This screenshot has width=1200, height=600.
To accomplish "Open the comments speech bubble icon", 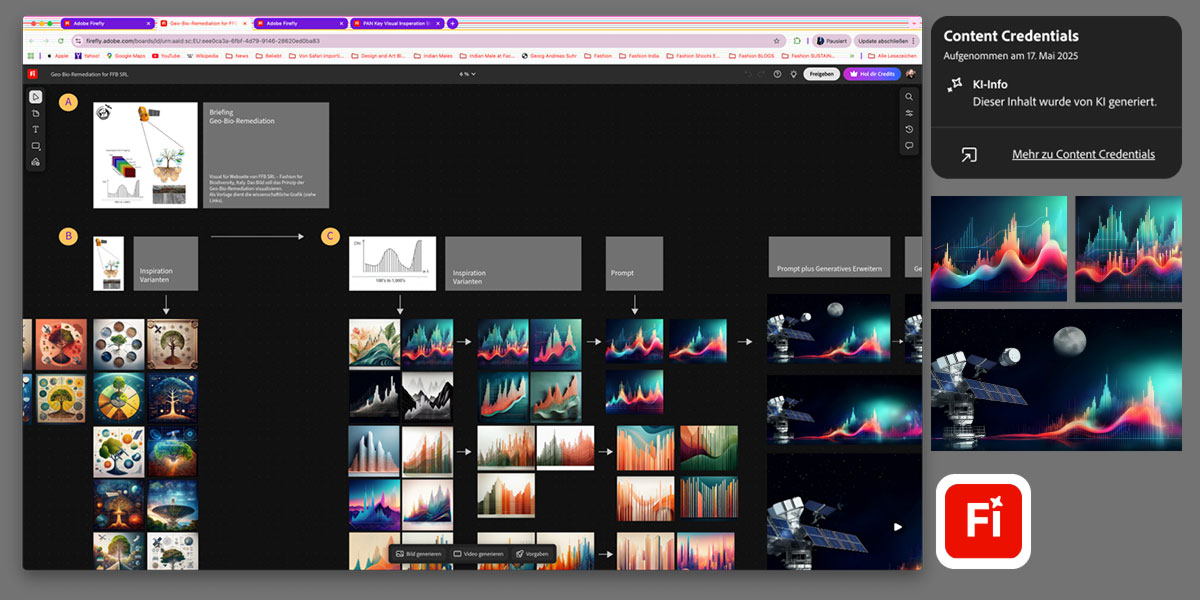I will point(909,146).
